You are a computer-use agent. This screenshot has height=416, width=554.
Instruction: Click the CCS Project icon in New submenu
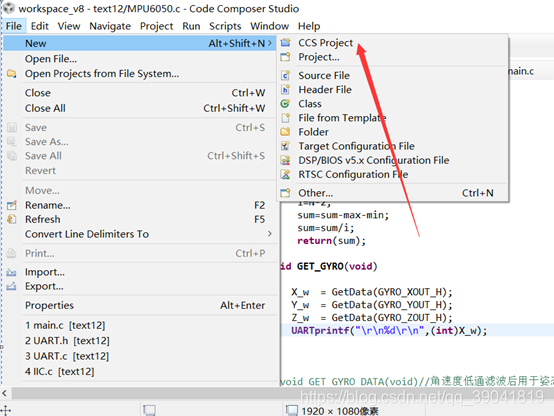coord(285,43)
